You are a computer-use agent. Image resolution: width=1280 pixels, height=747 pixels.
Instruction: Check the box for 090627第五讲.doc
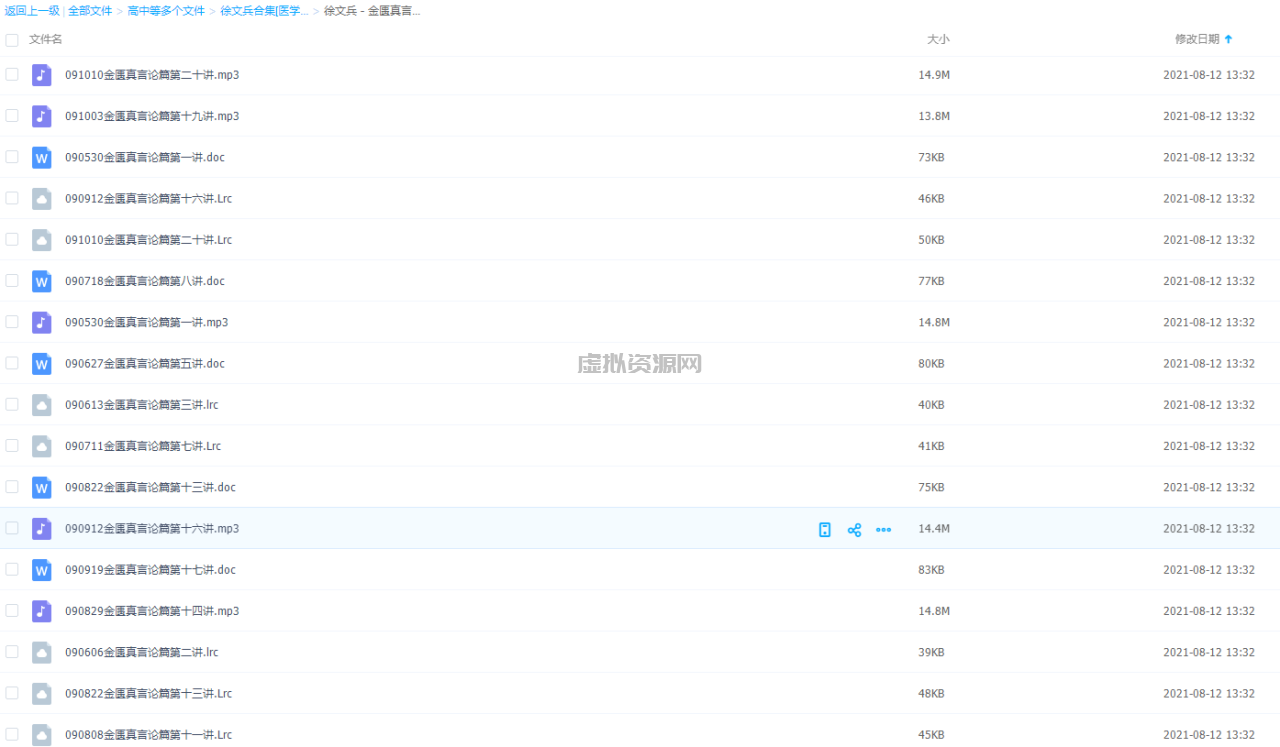point(12,363)
